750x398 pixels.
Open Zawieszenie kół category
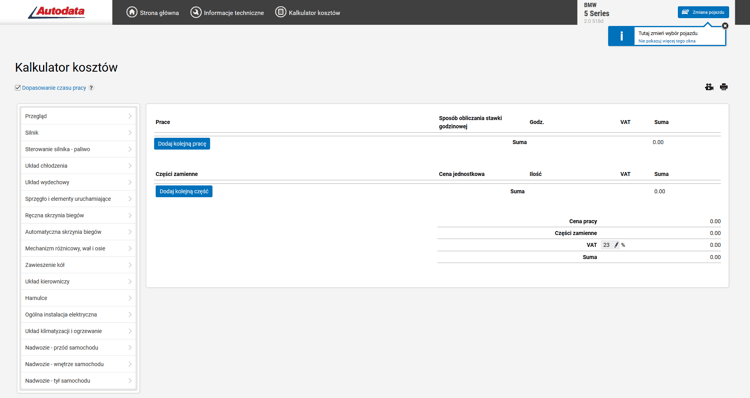pos(78,265)
